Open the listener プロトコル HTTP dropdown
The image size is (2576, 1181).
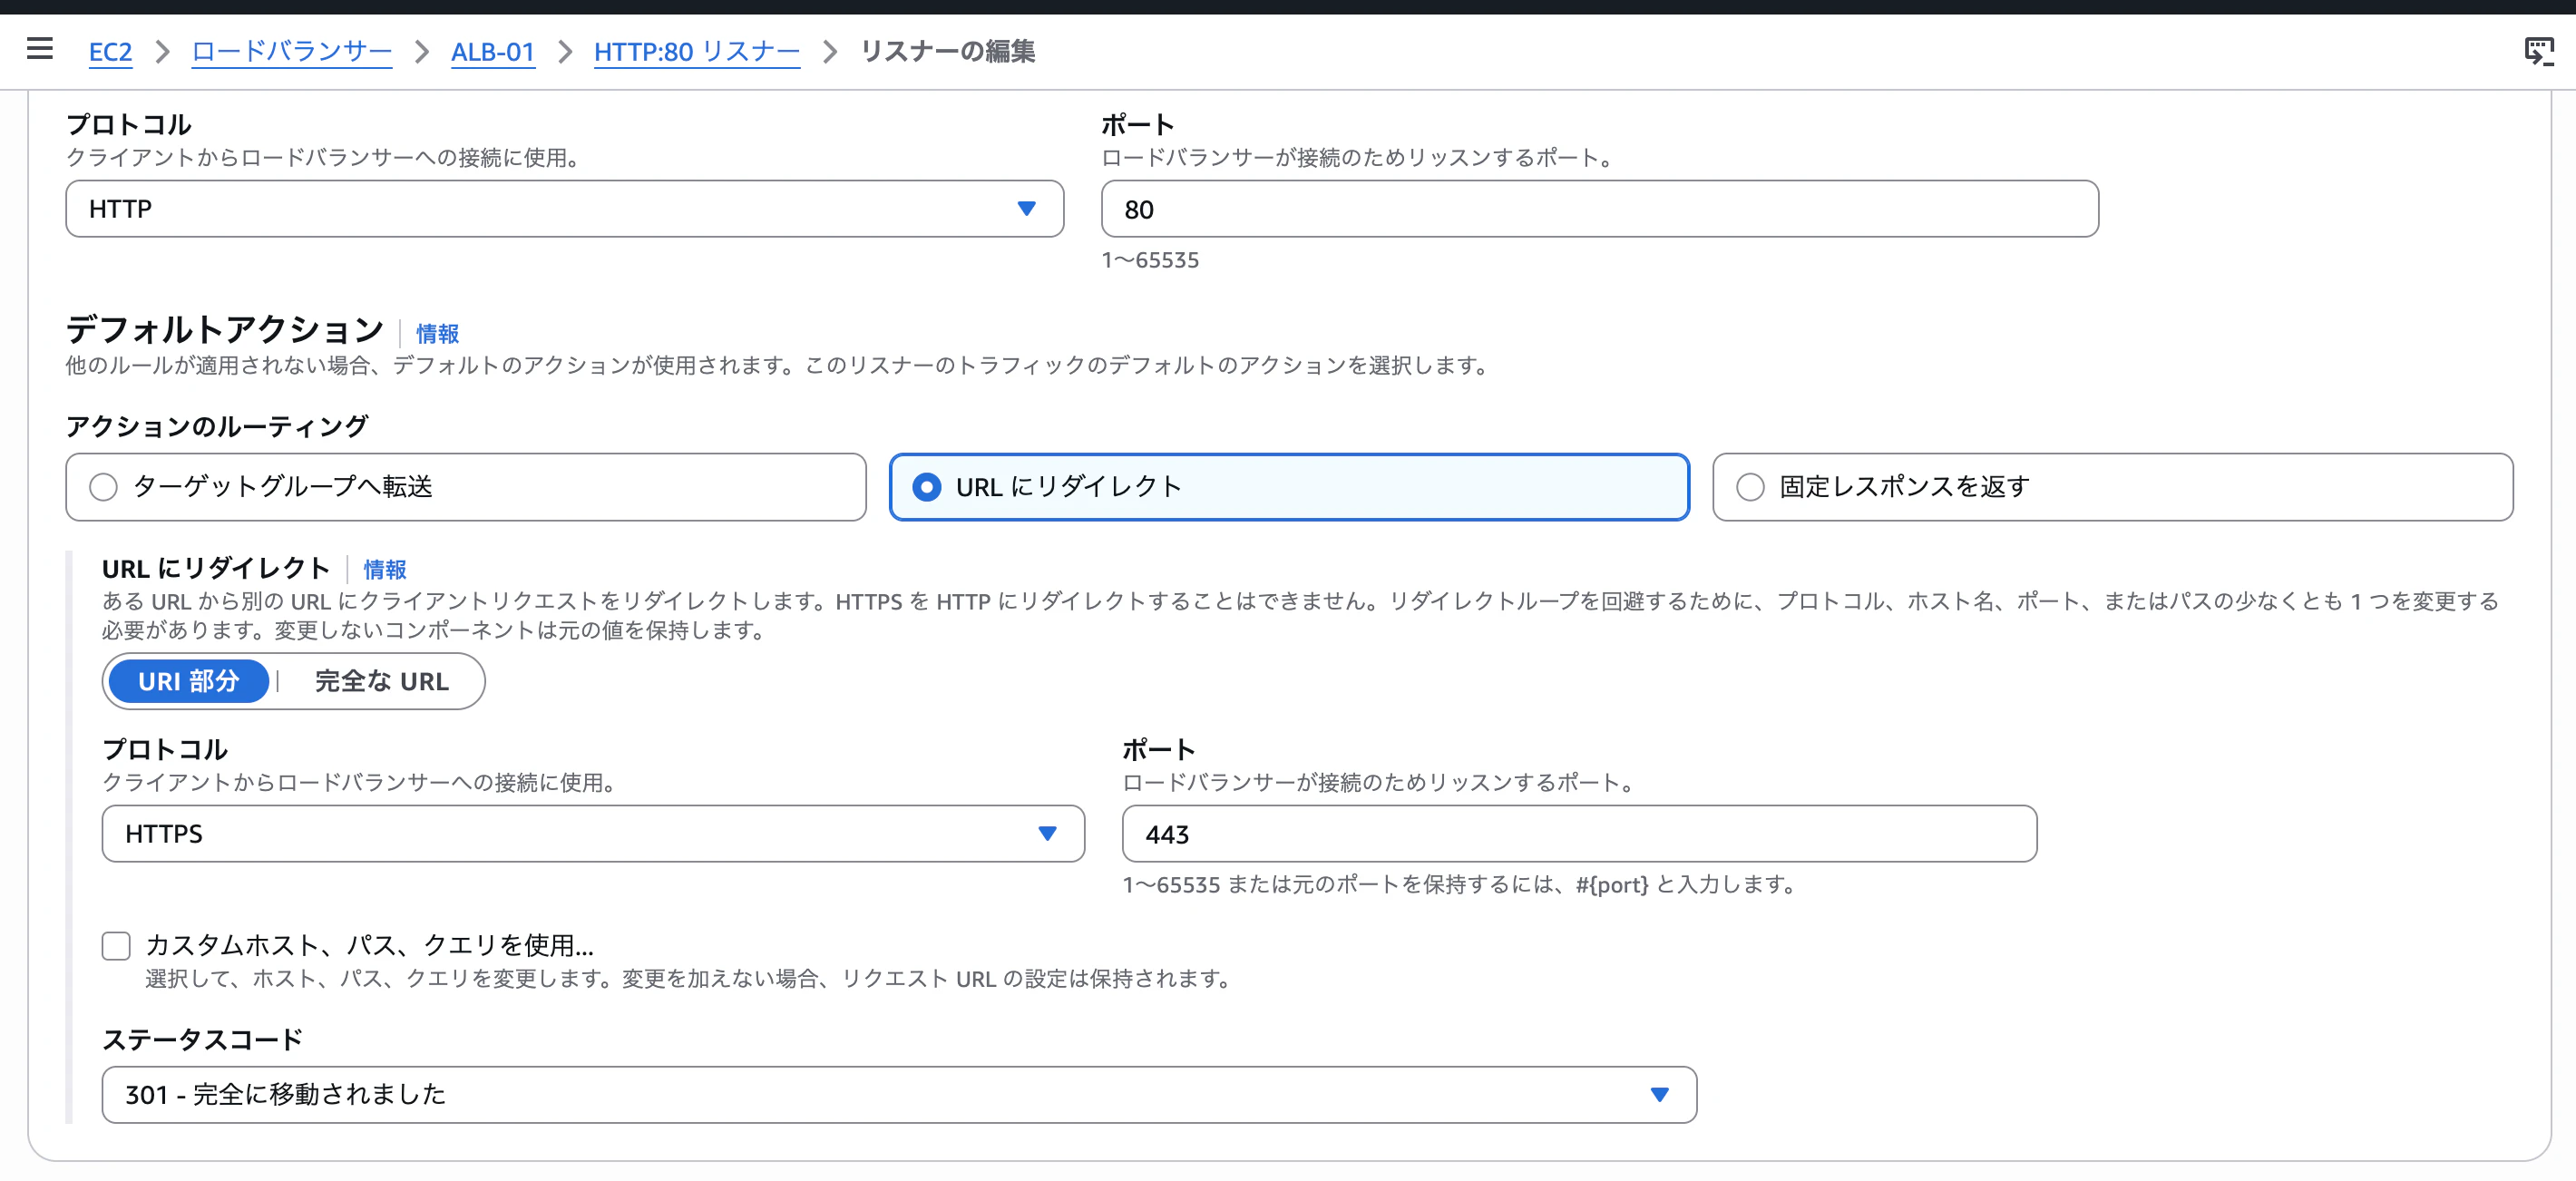(x=565, y=209)
